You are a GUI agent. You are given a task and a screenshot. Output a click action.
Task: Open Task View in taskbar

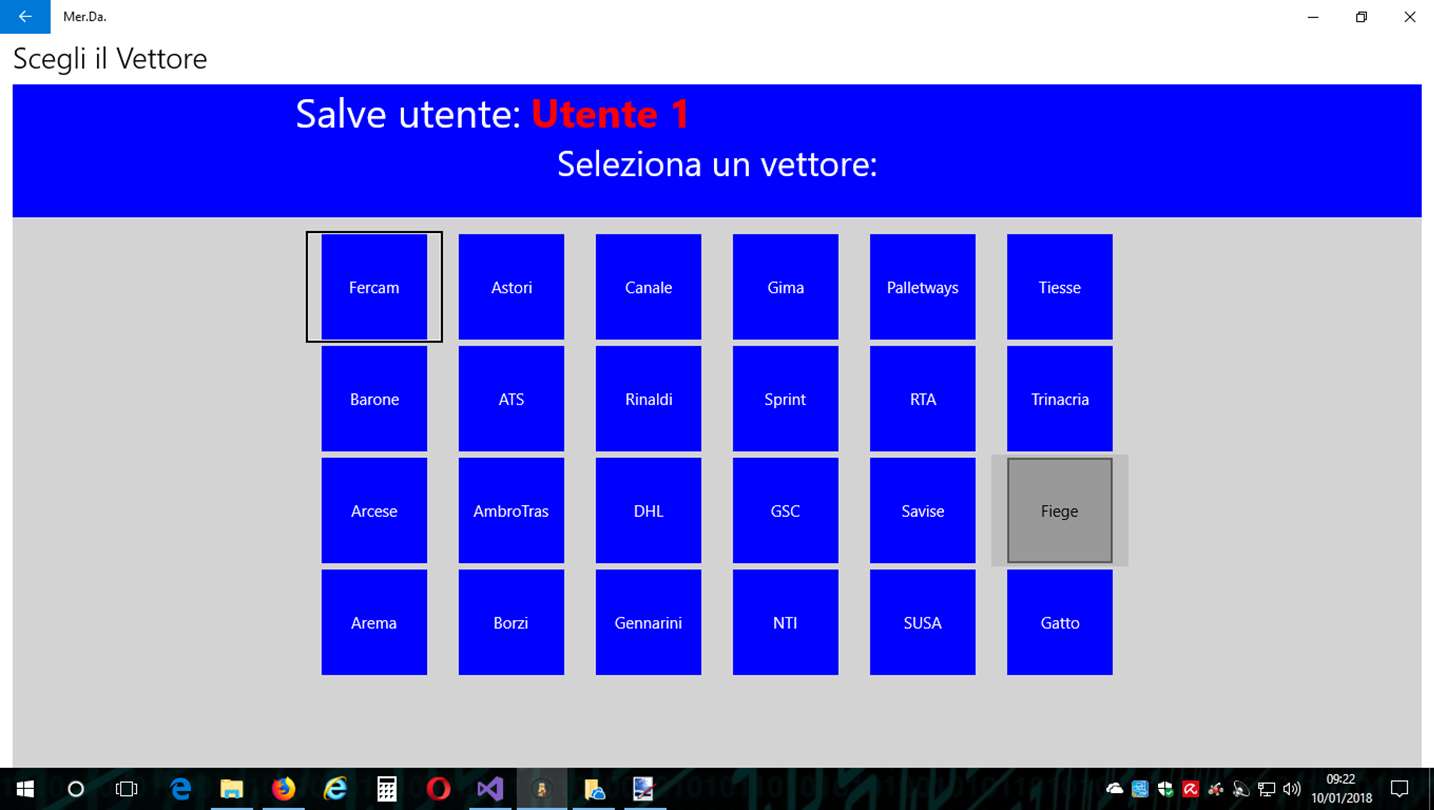[126, 789]
